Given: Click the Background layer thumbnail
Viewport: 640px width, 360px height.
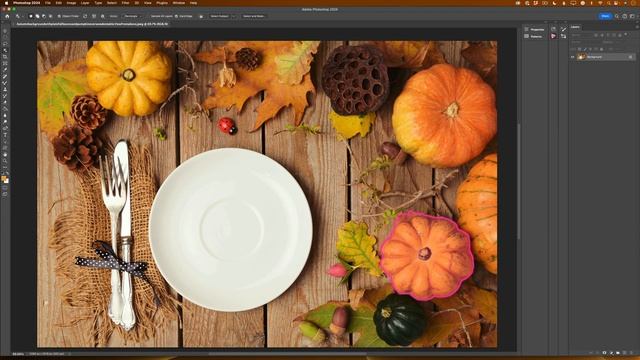Looking at the screenshot, I should click(x=581, y=57).
